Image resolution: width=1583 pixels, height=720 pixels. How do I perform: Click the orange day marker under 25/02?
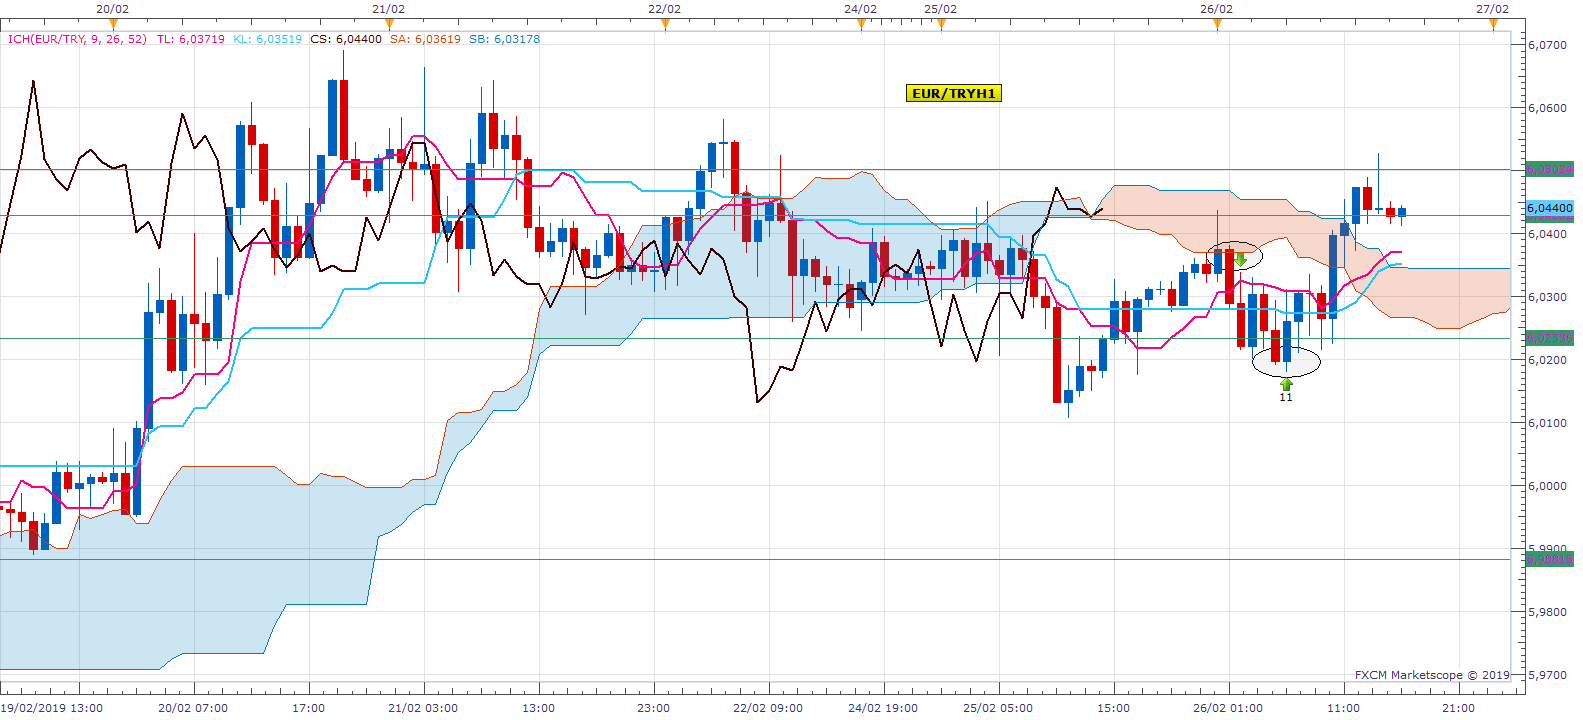coord(941,24)
